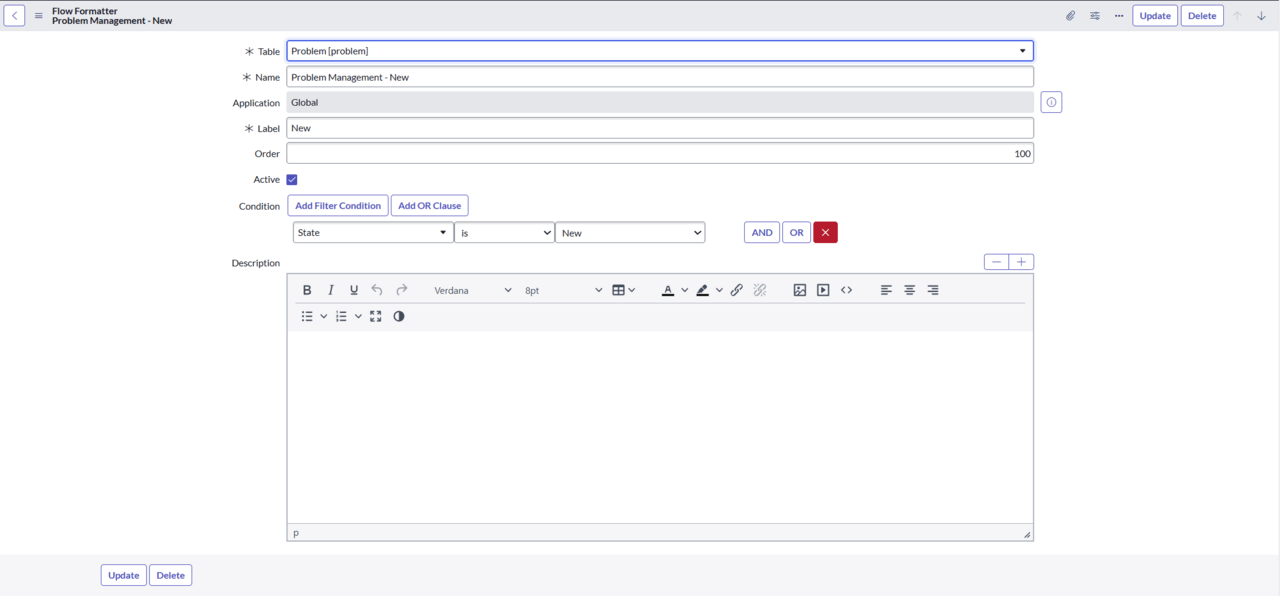Toggle fullscreen mode in the editor
This screenshot has width=1280, height=596.
click(x=376, y=316)
